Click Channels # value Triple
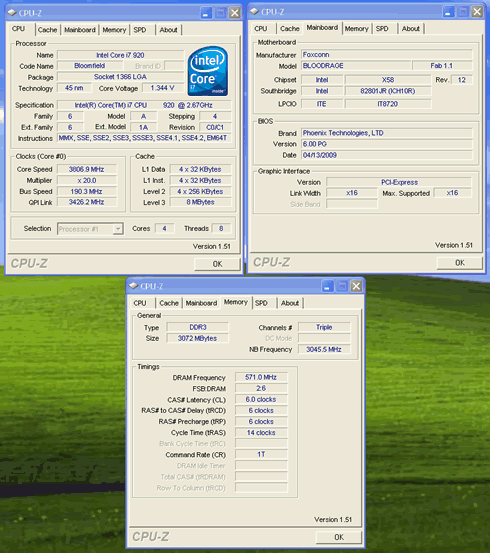This screenshot has height=553, width=490. 324,327
